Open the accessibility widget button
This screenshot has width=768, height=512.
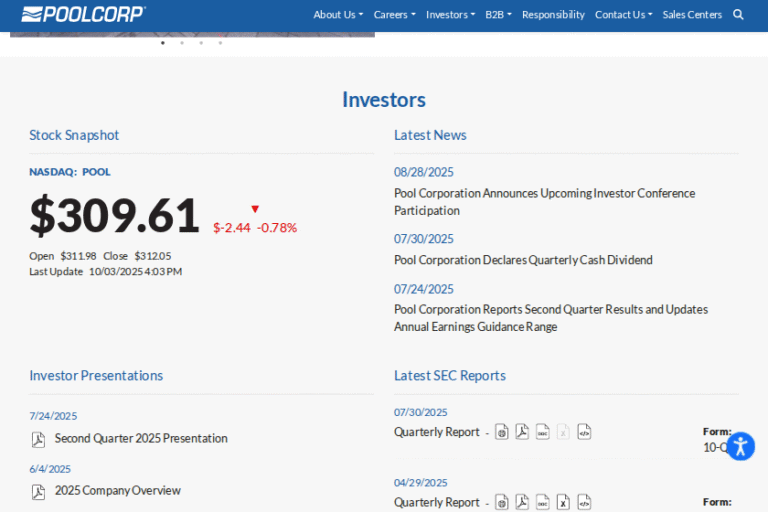[x=740, y=446]
